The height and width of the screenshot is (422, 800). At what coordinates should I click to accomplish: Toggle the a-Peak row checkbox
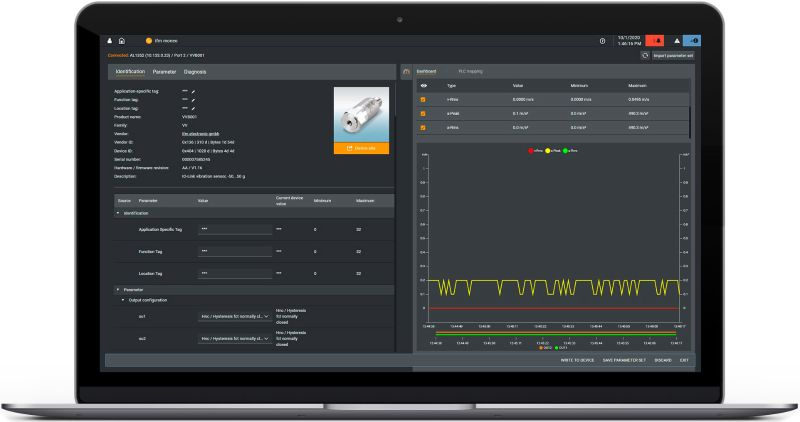point(423,113)
